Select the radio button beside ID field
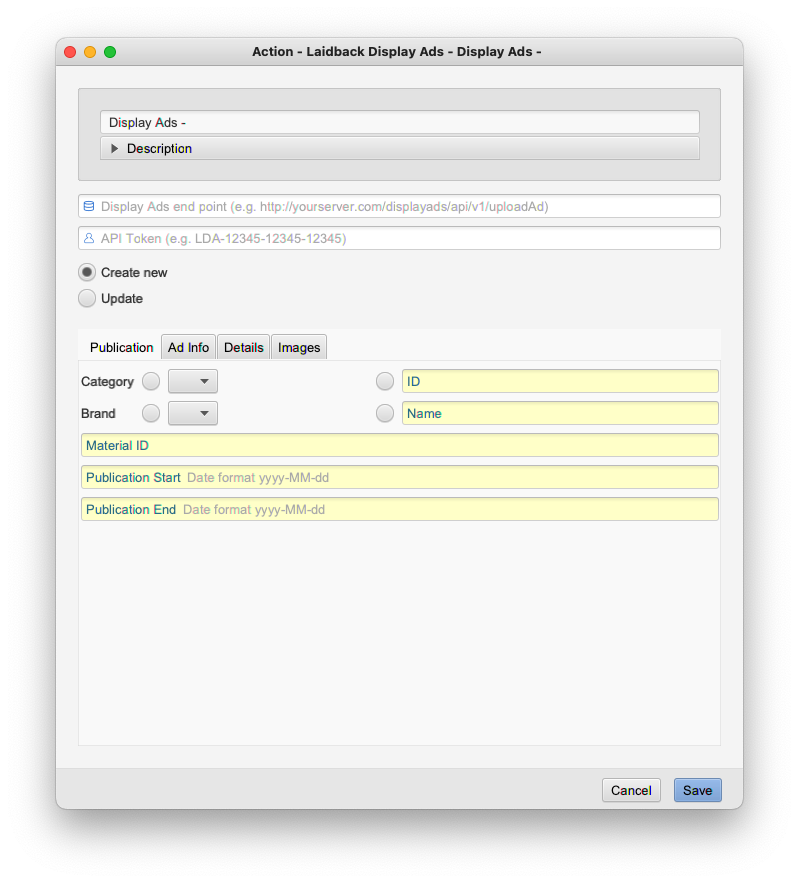The height and width of the screenshot is (883, 799). [385, 381]
